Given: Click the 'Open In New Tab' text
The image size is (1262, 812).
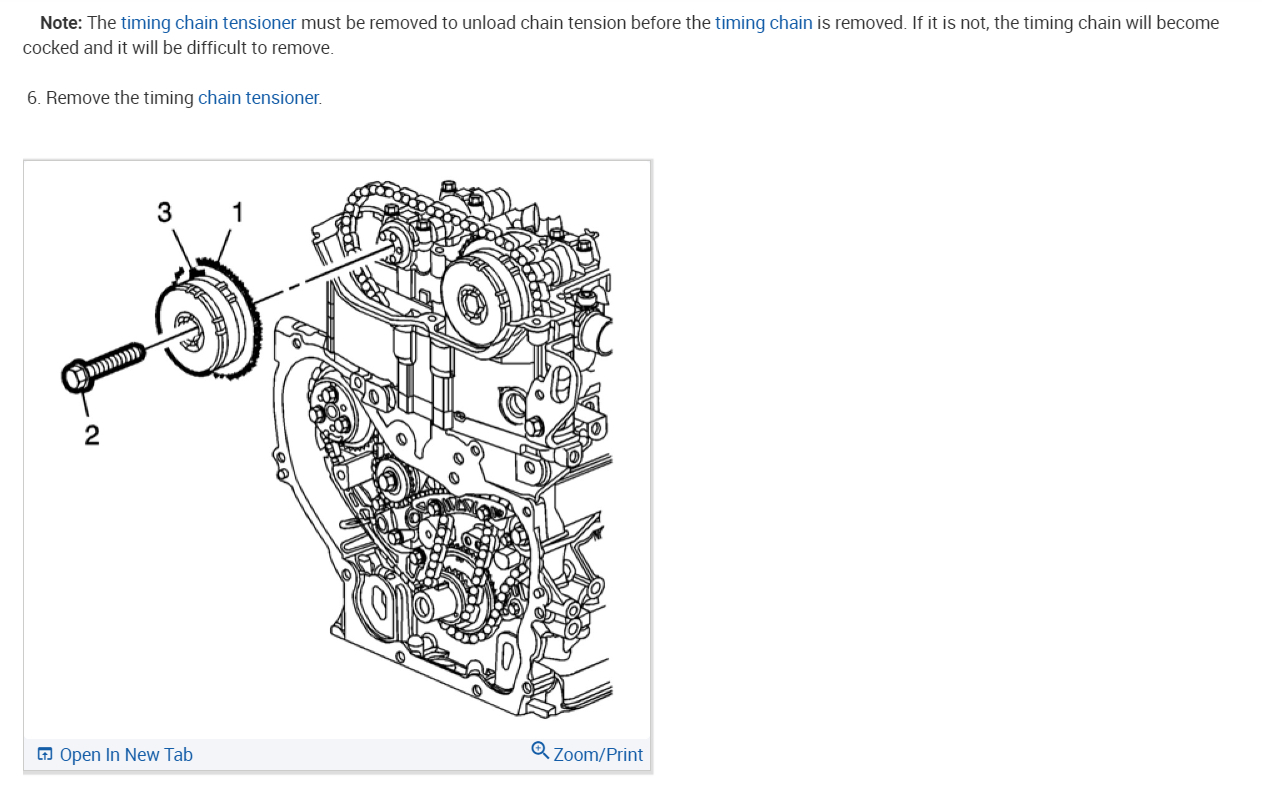Looking at the screenshot, I should (126, 755).
